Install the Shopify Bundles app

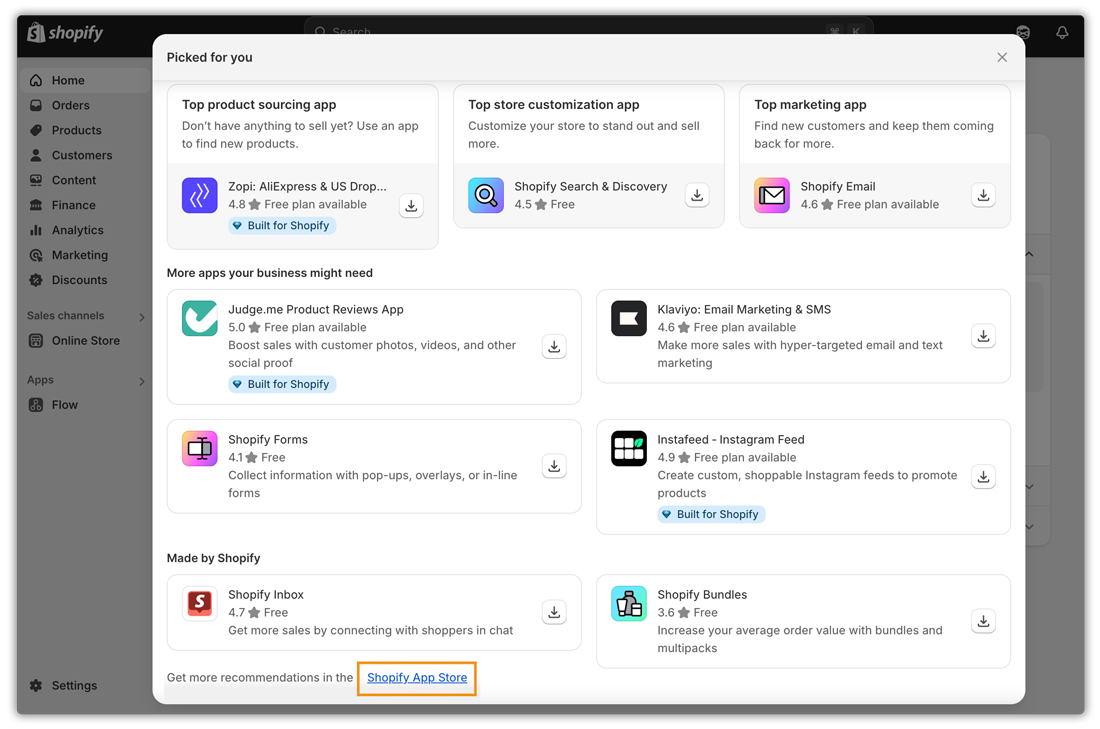984,621
